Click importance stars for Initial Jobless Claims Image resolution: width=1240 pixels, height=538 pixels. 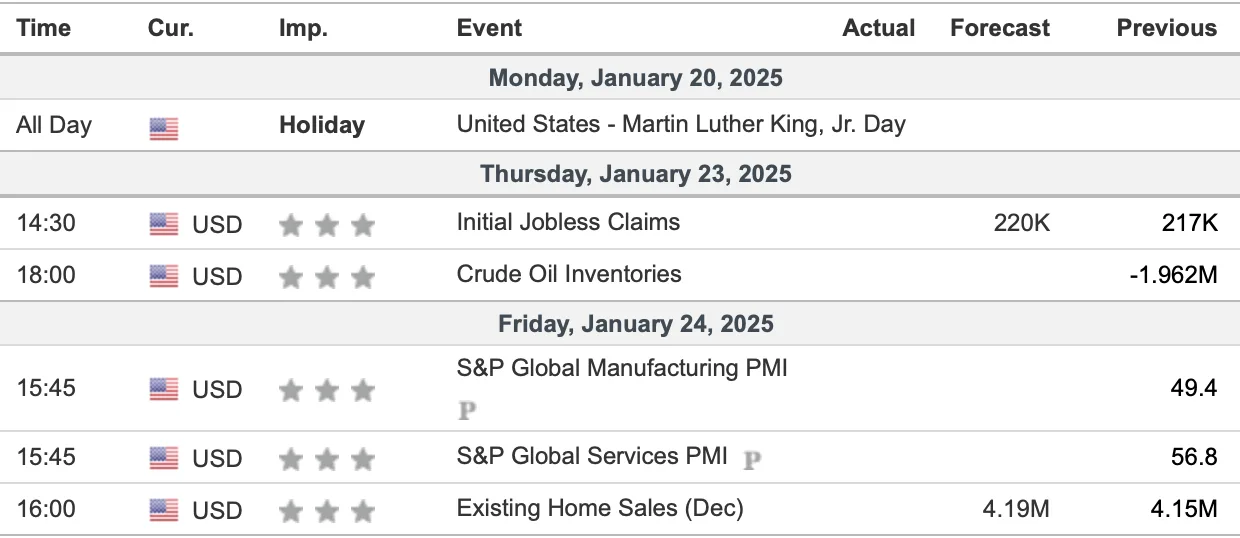click(327, 225)
